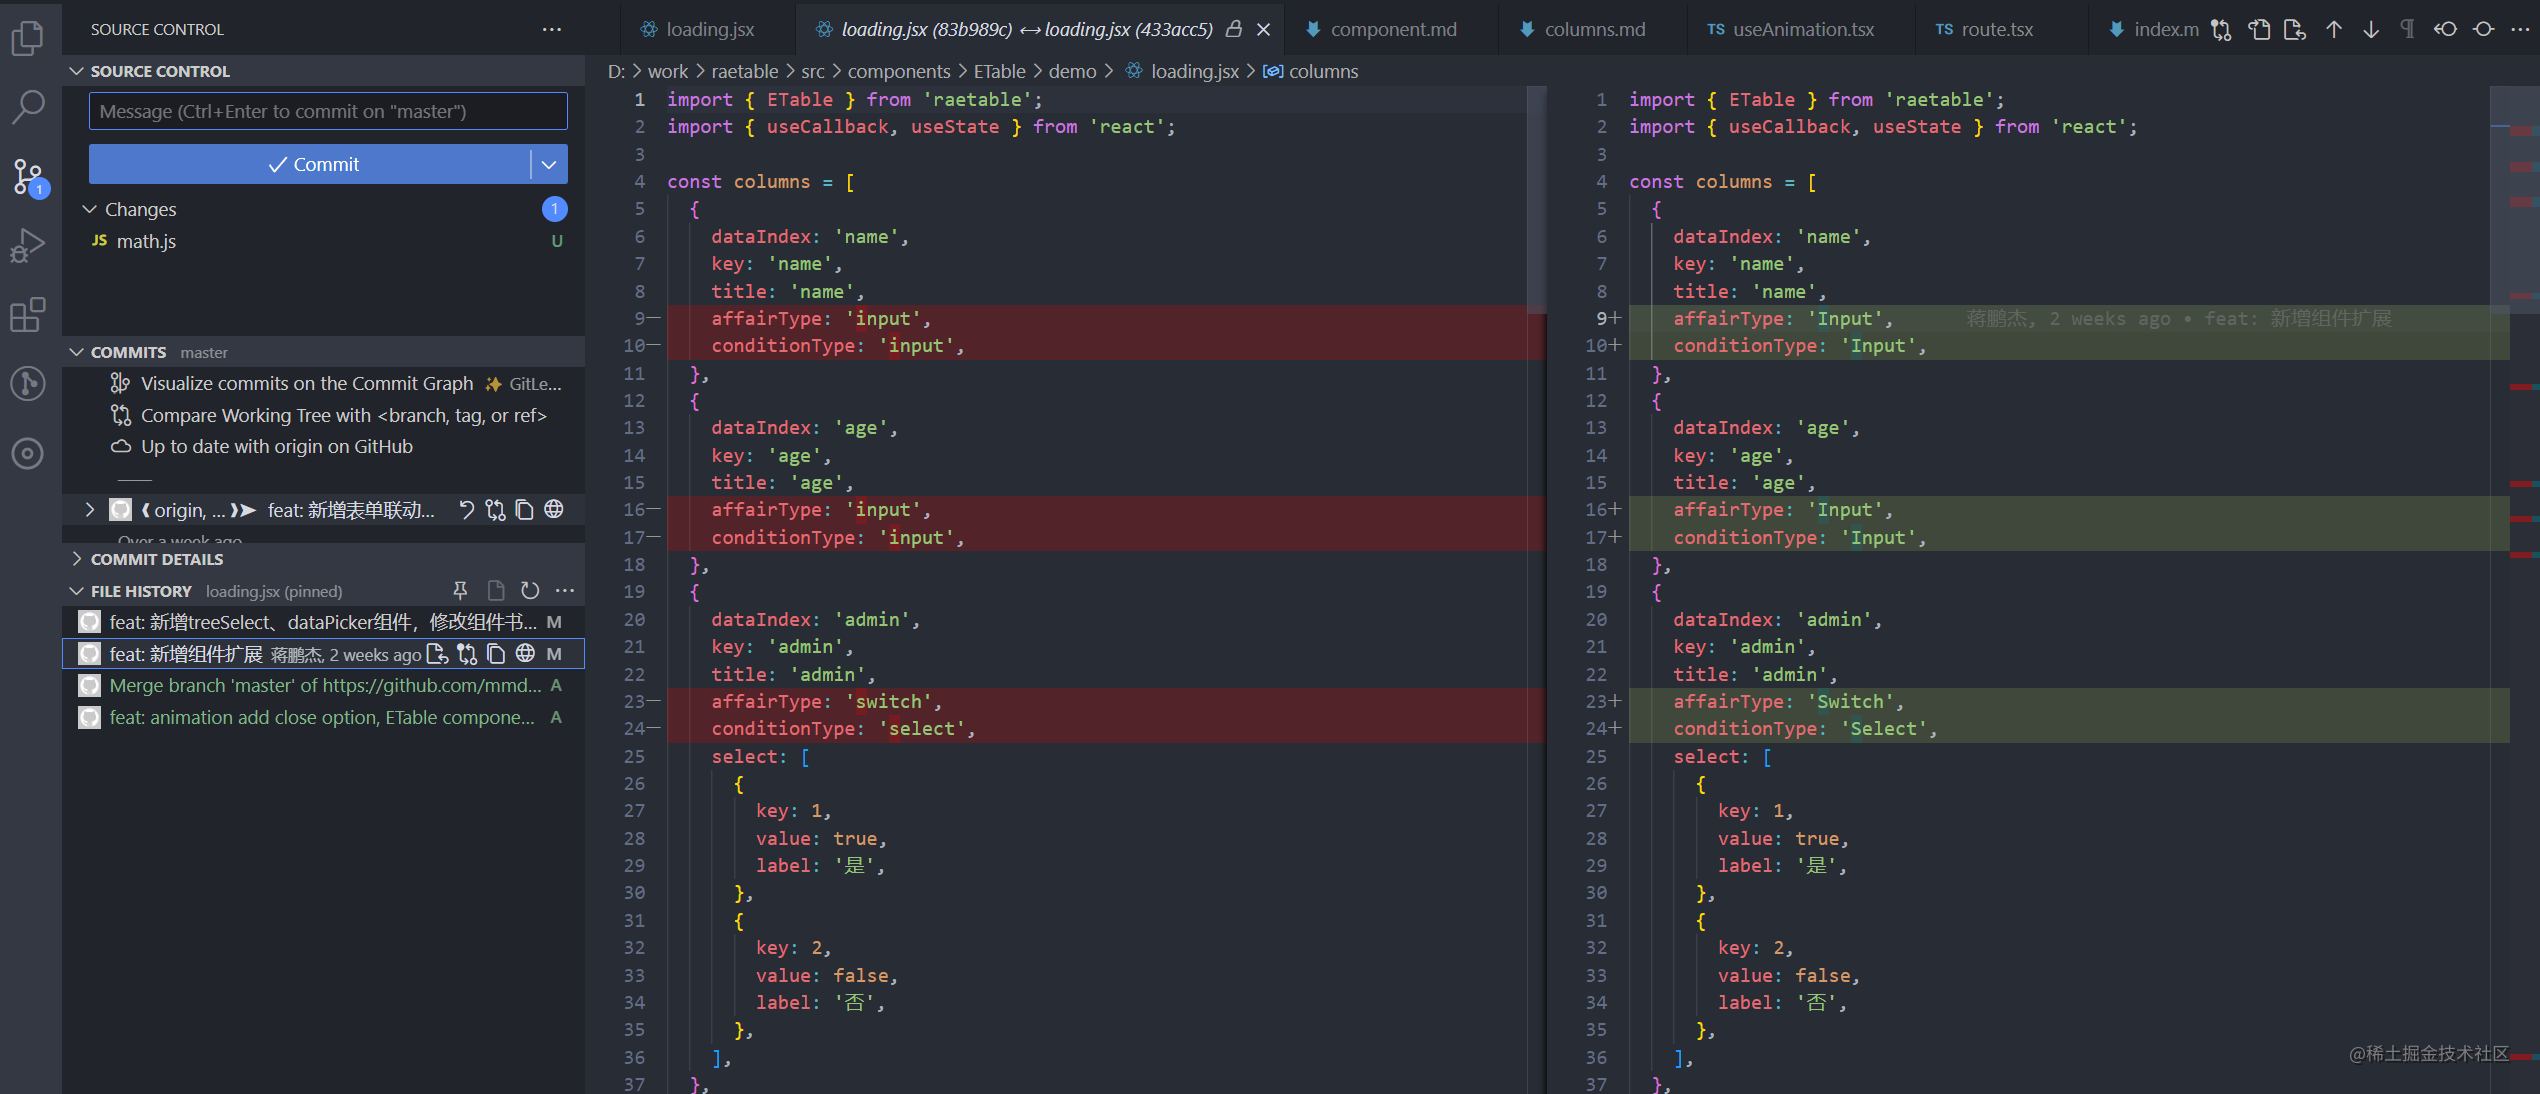The width and height of the screenshot is (2540, 1094).
Task: Open Run and Debug view
Action: coord(28,245)
